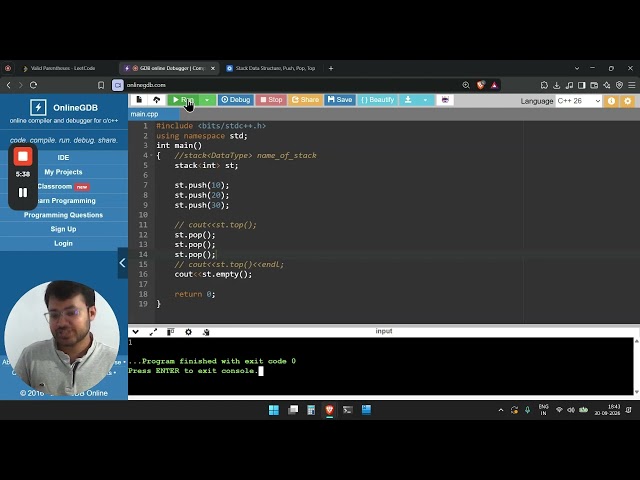Open the Run button dropdown arrow

pyautogui.click(x=207, y=100)
